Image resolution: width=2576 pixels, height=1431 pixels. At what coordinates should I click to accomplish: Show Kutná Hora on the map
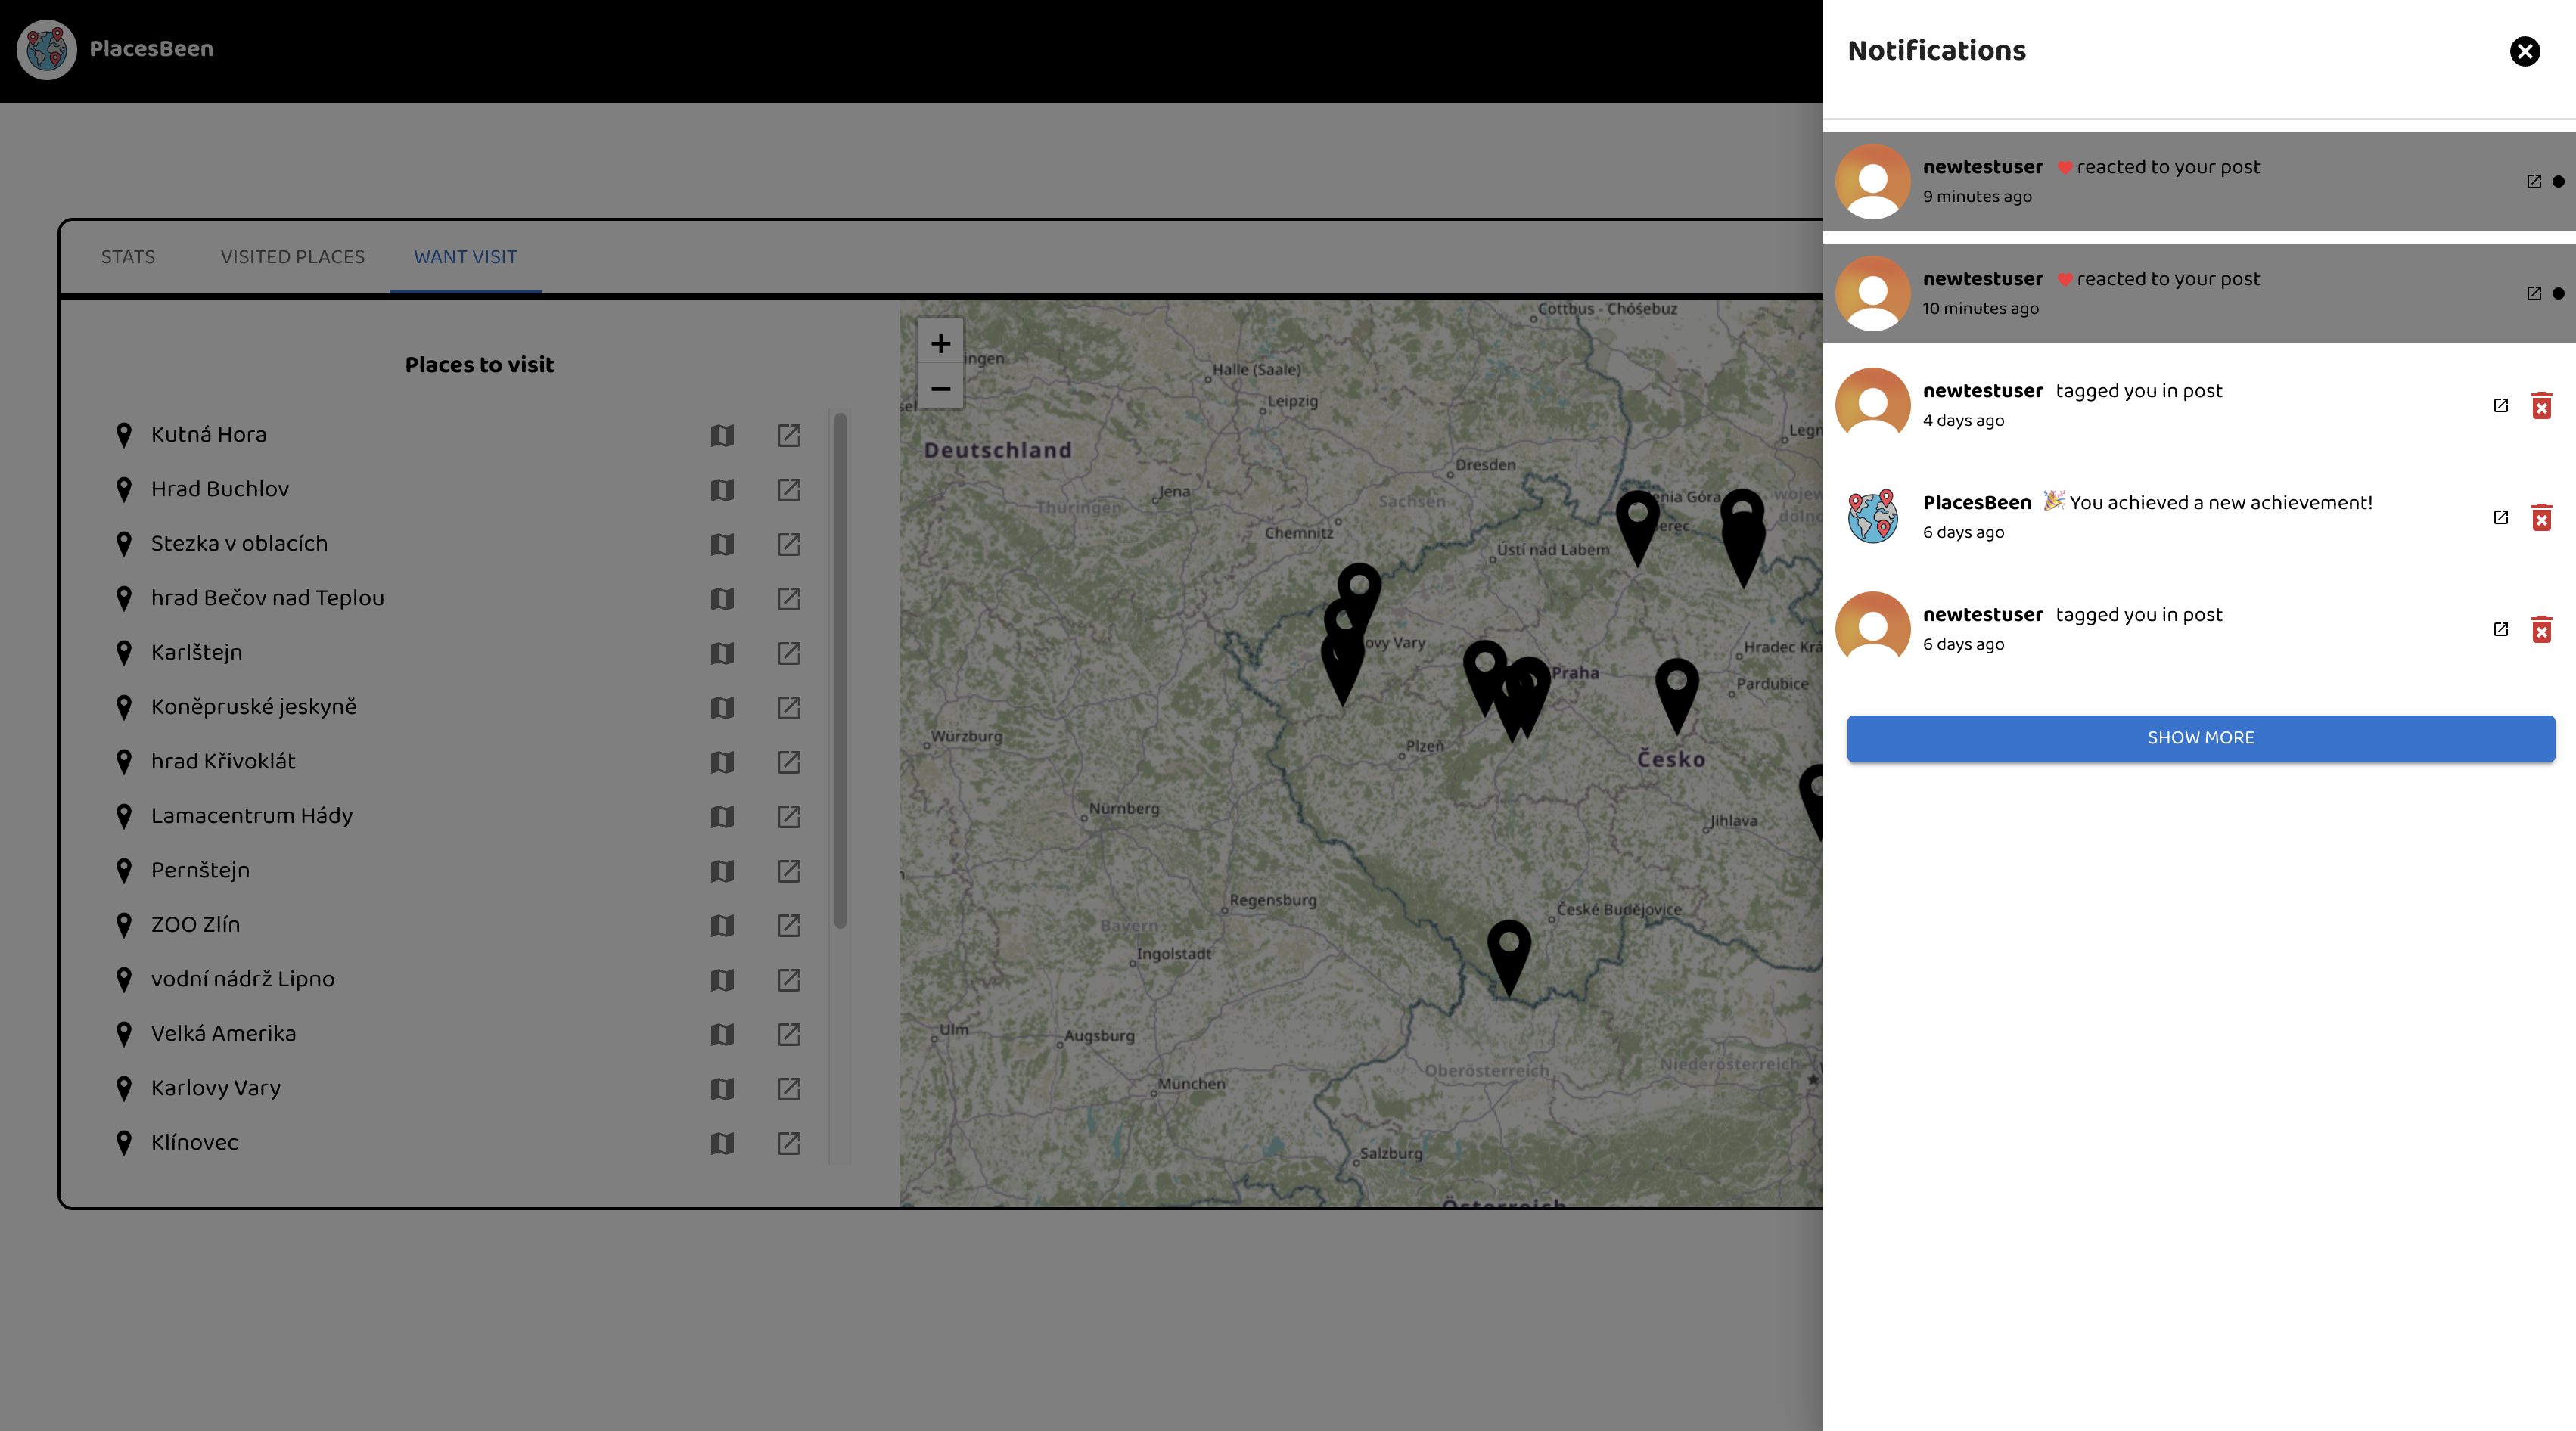click(722, 435)
